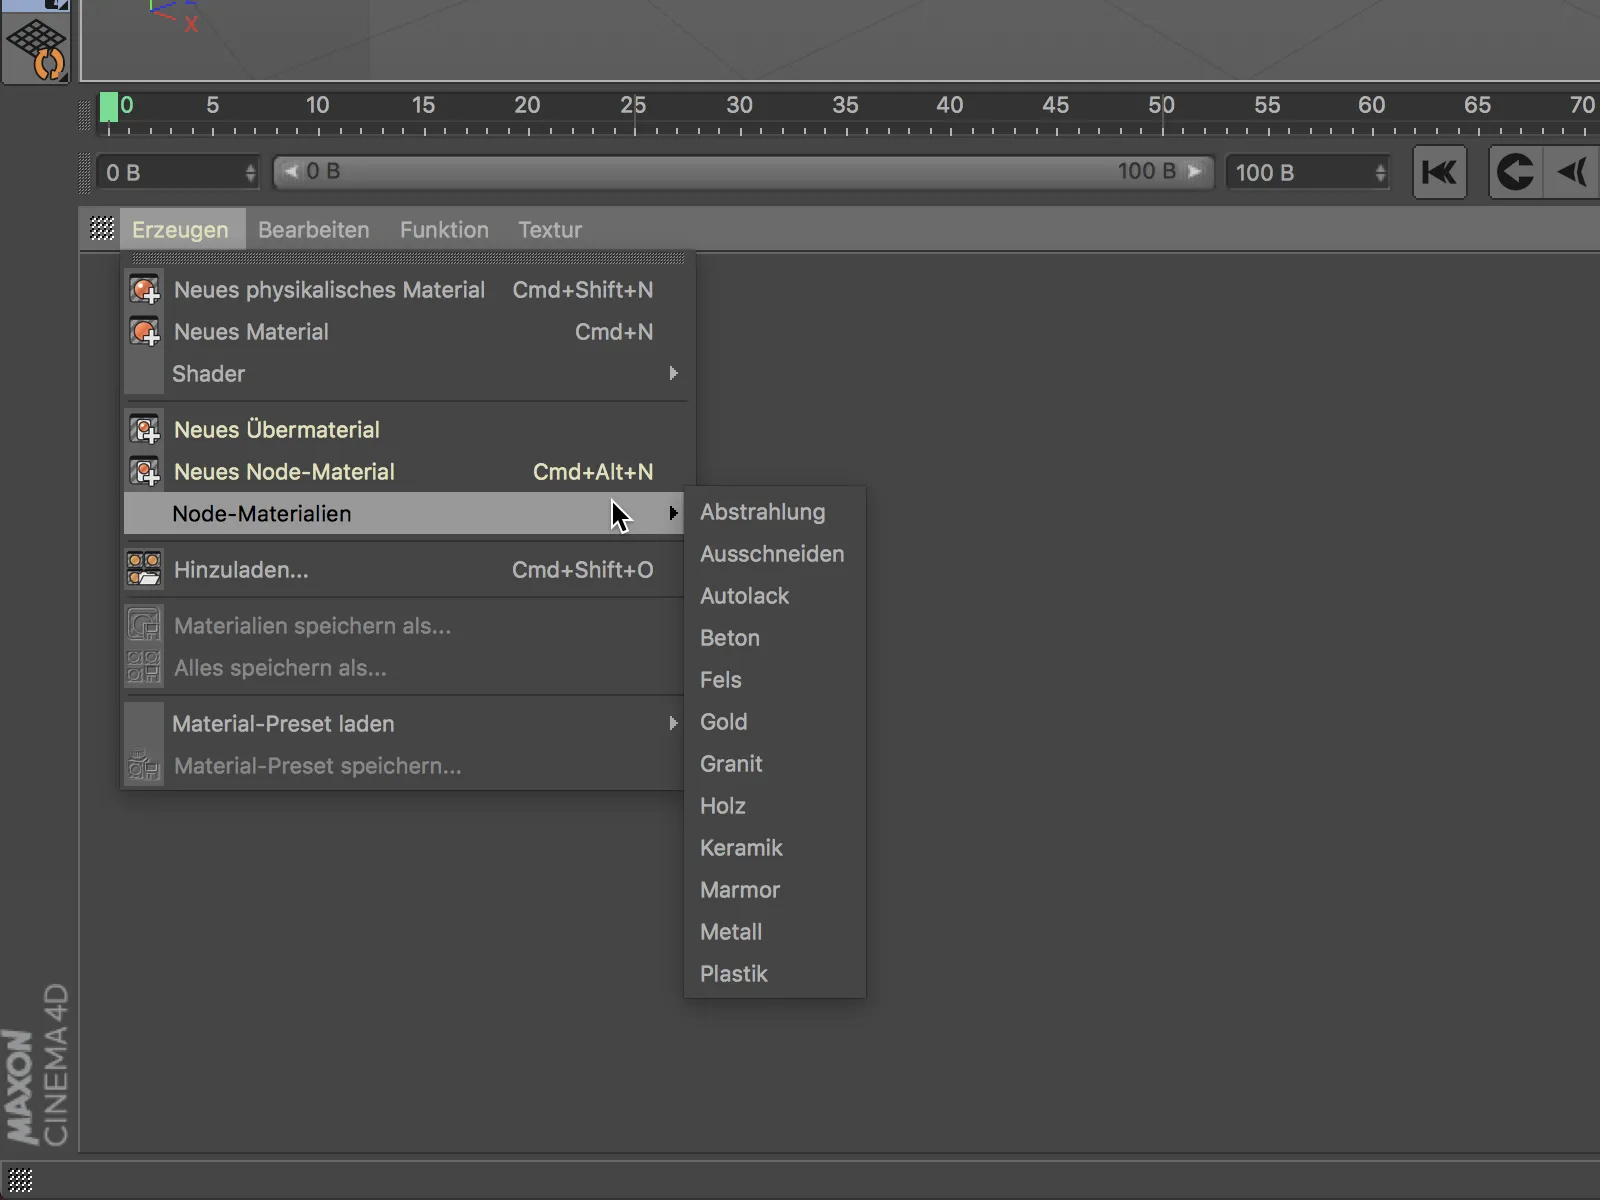Pick Beton node material

tap(775, 638)
